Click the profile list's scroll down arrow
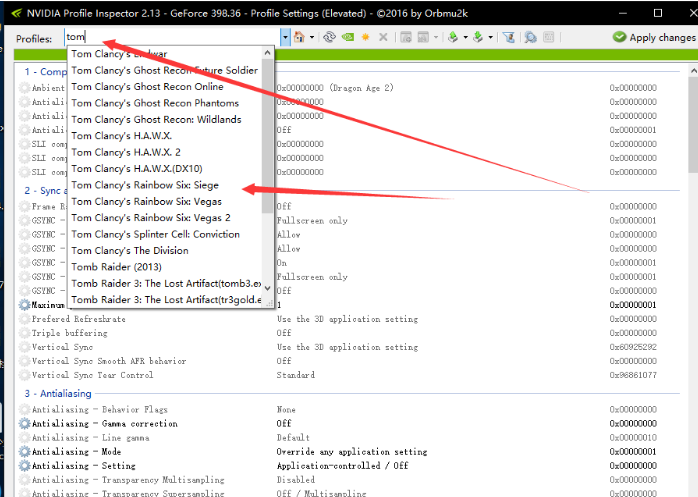Image resolution: width=698 pixels, height=497 pixels. pyautogui.click(x=268, y=288)
